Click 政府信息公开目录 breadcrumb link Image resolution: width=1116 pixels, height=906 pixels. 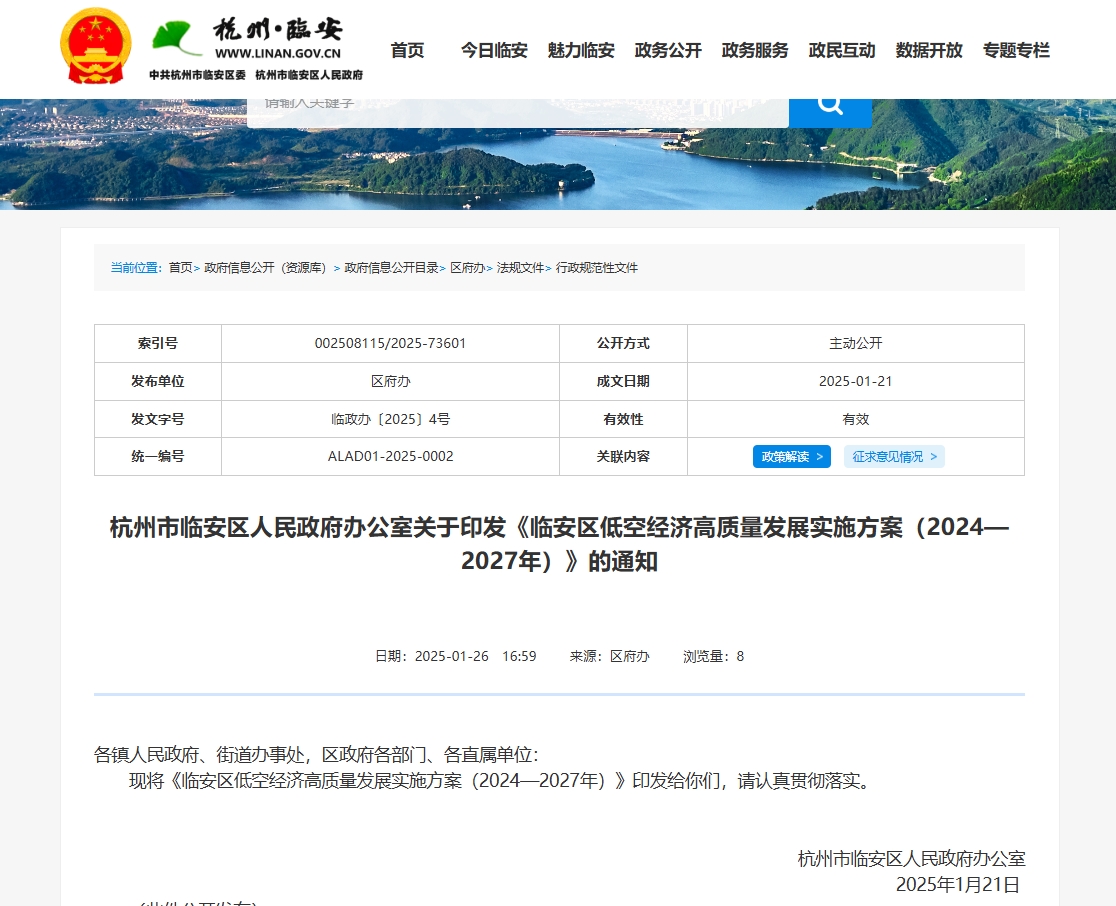click(x=391, y=268)
